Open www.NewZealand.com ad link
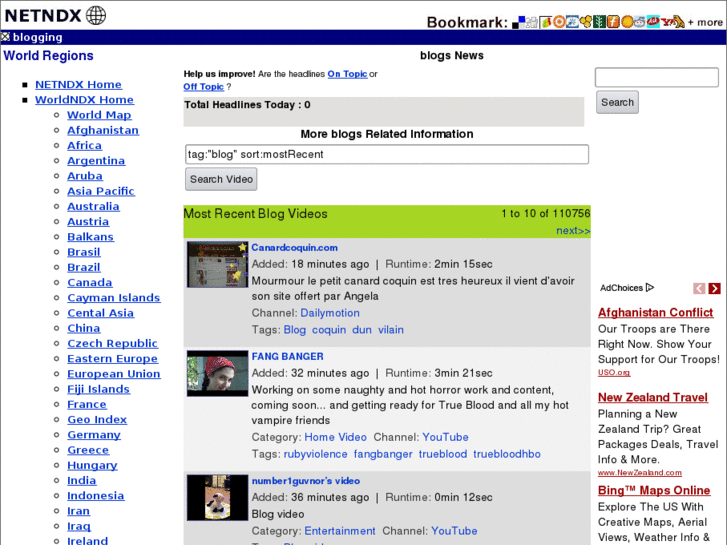The width and height of the screenshot is (727, 545). coord(639,473)
